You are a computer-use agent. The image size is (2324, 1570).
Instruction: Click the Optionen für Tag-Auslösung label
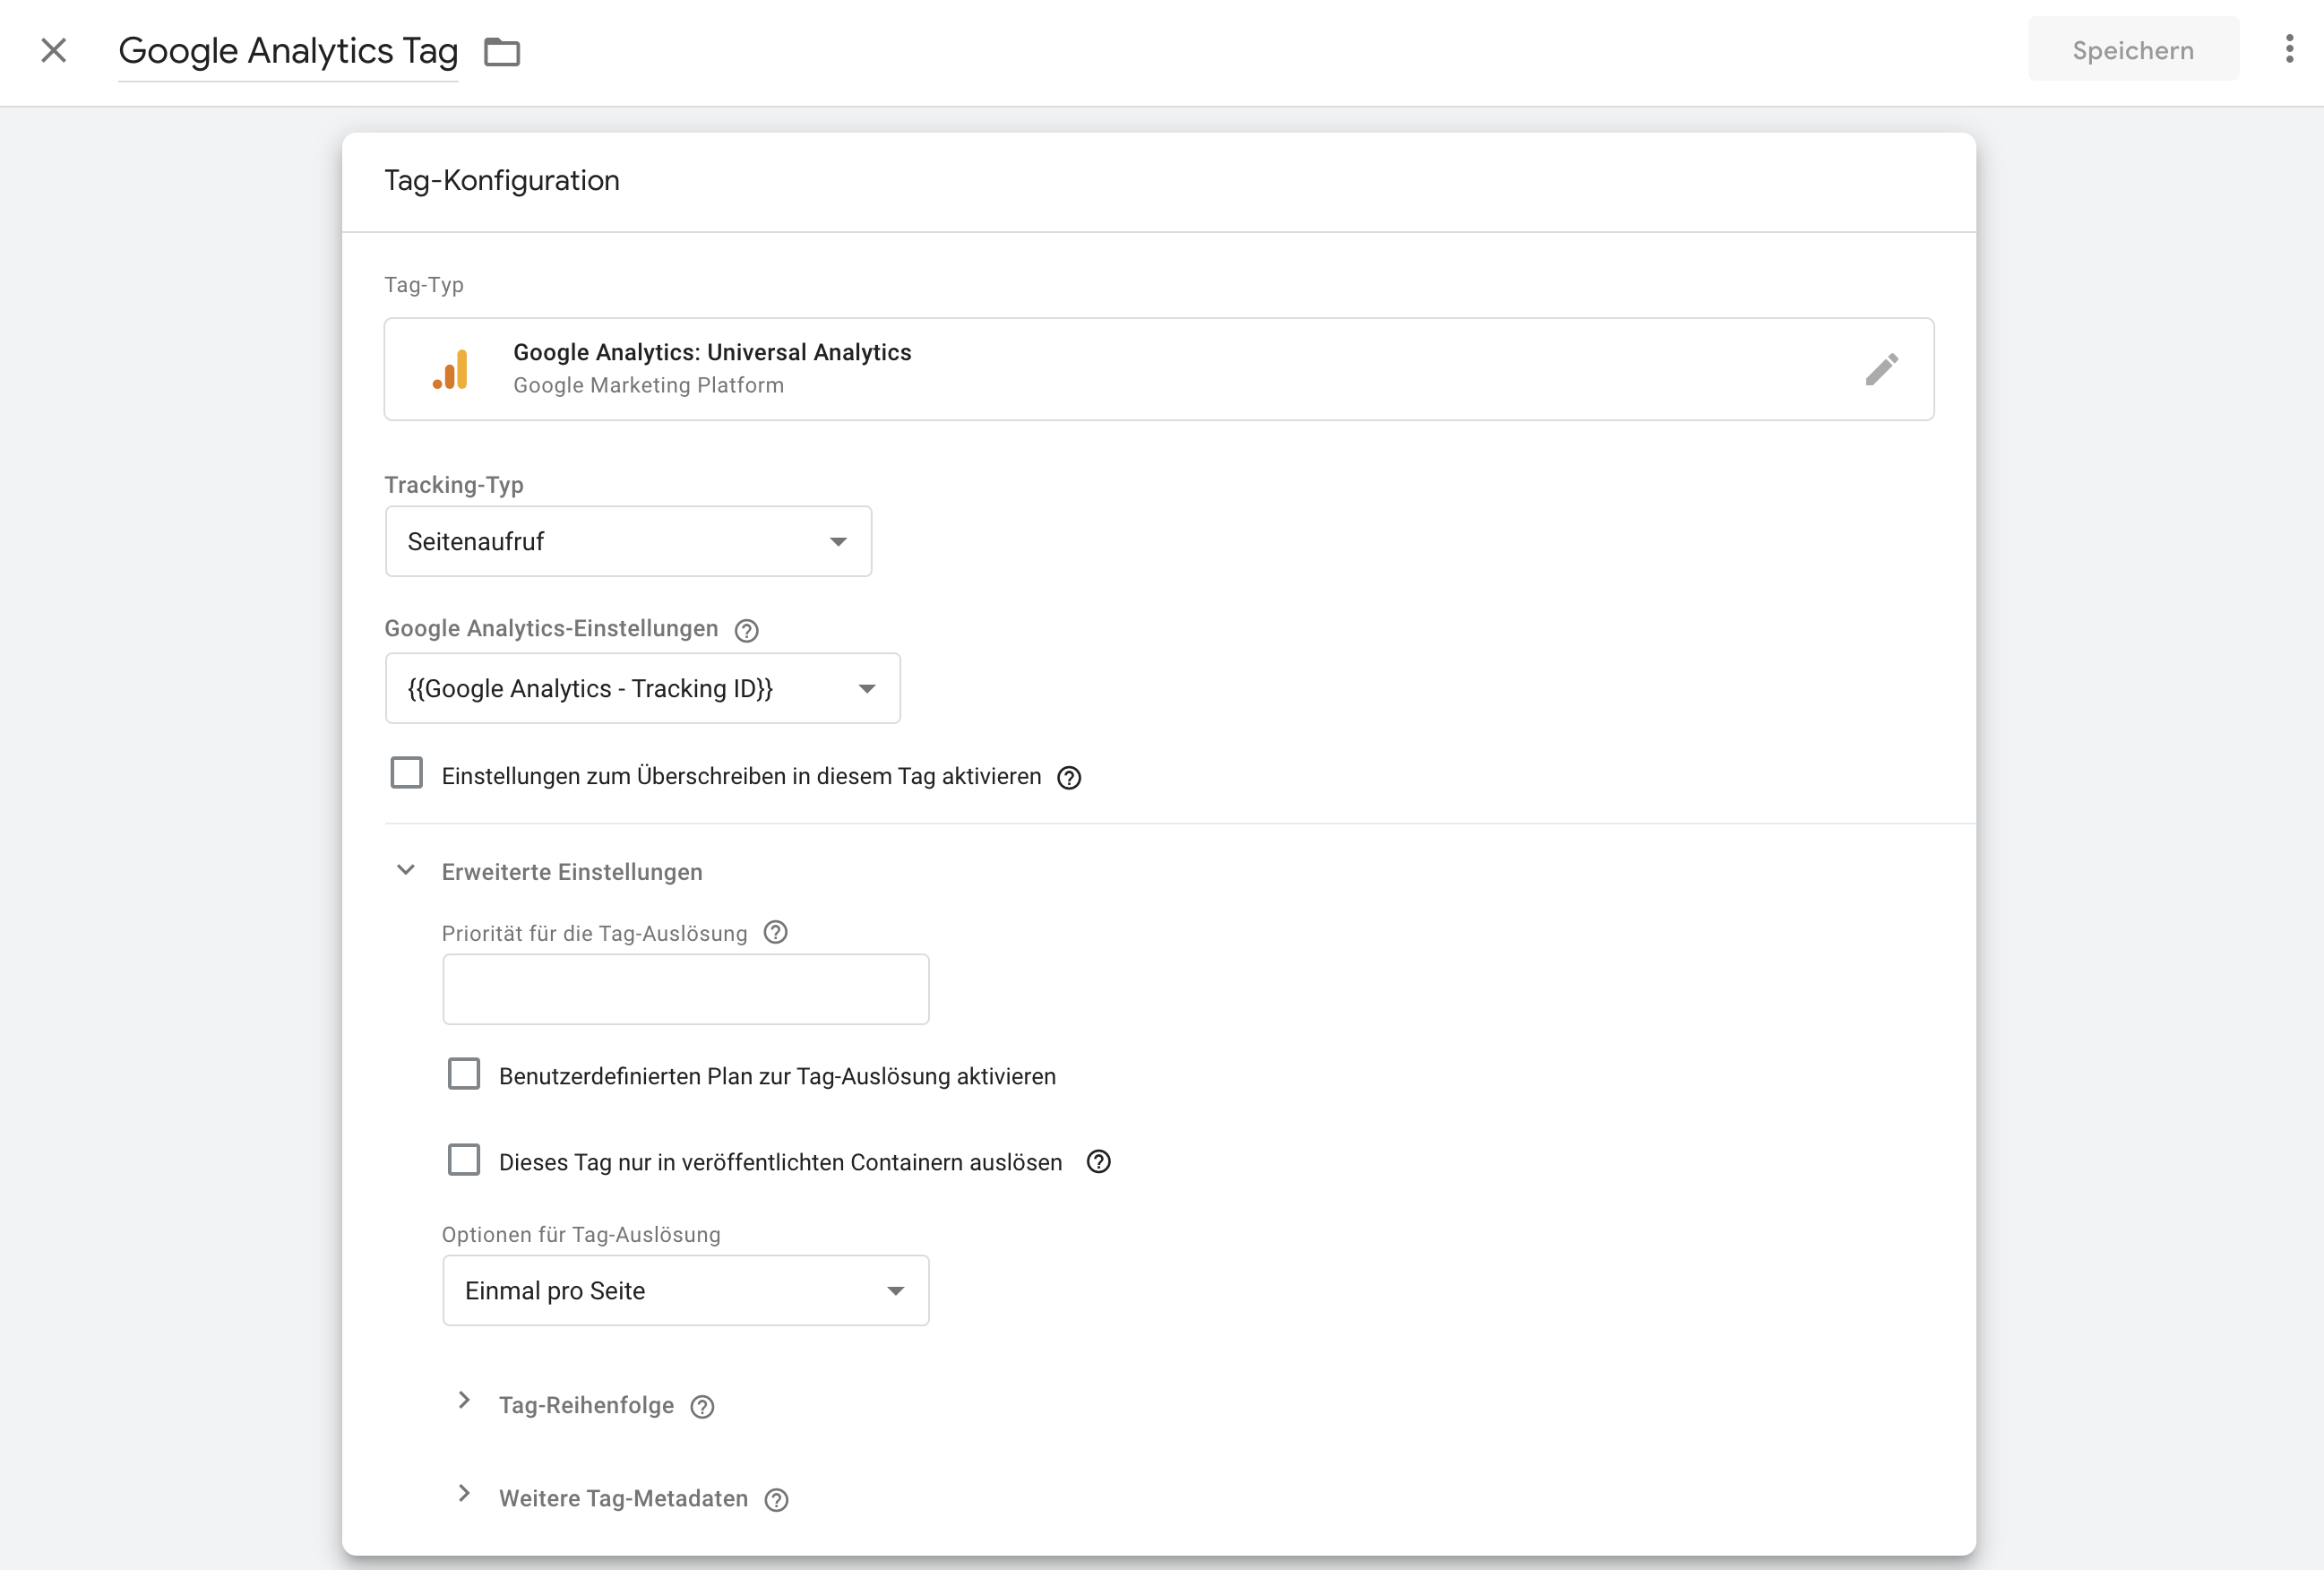[581, 1235]
